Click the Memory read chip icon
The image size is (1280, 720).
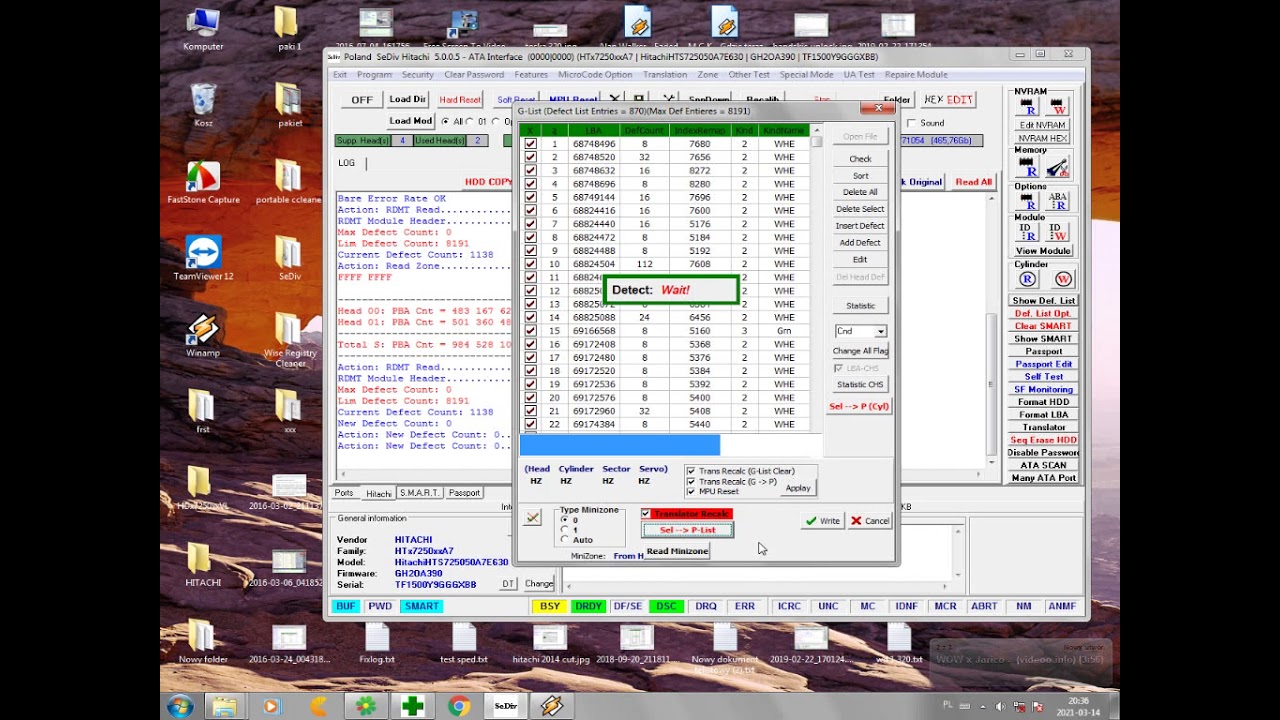(1029, 166)
